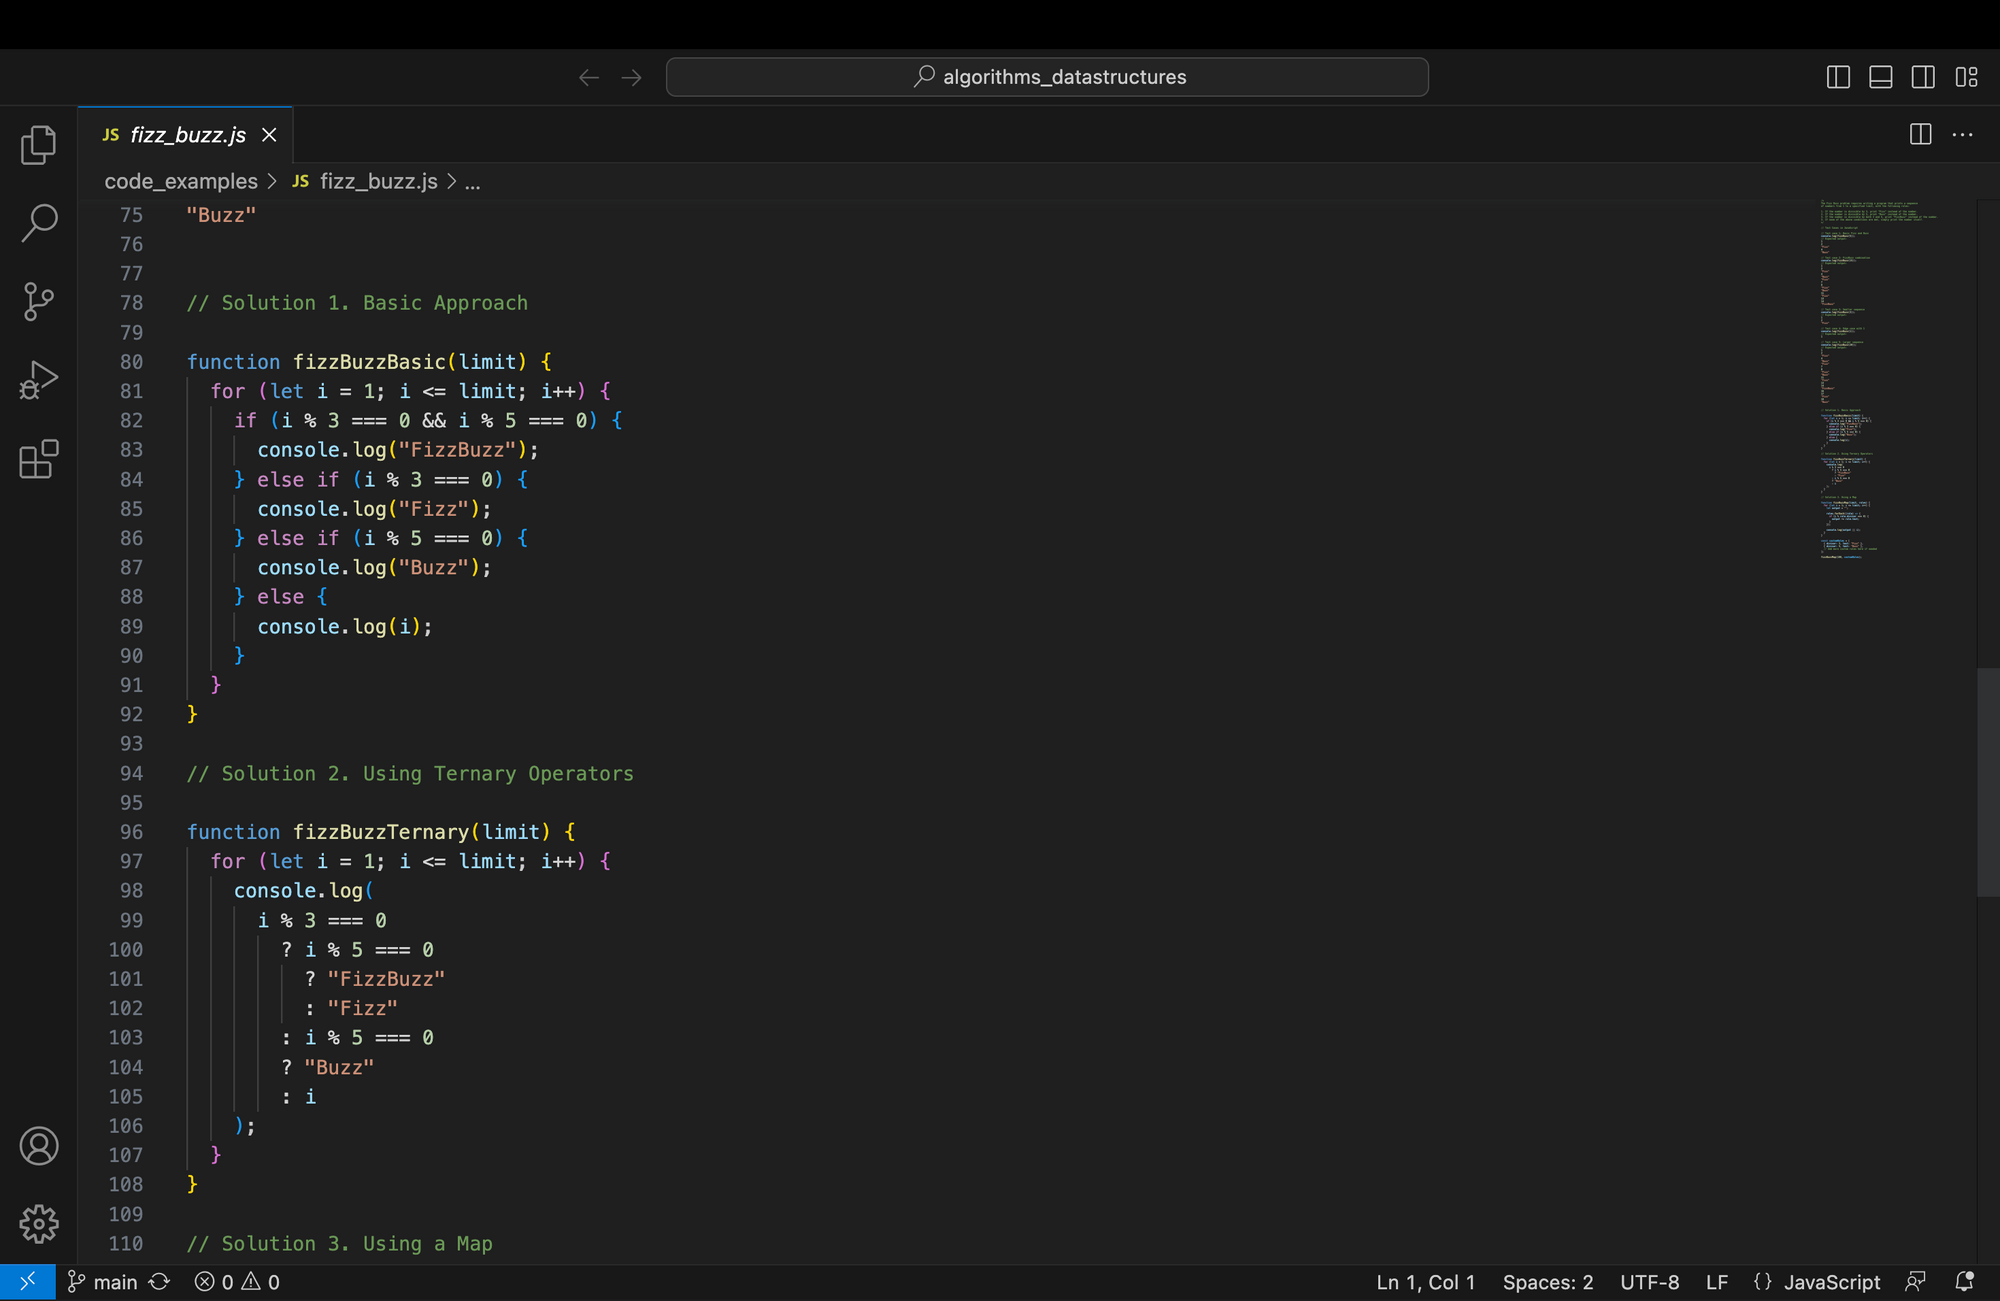Split the editor with the split icon
2000x1301 pixels.
coord(1920,134)
